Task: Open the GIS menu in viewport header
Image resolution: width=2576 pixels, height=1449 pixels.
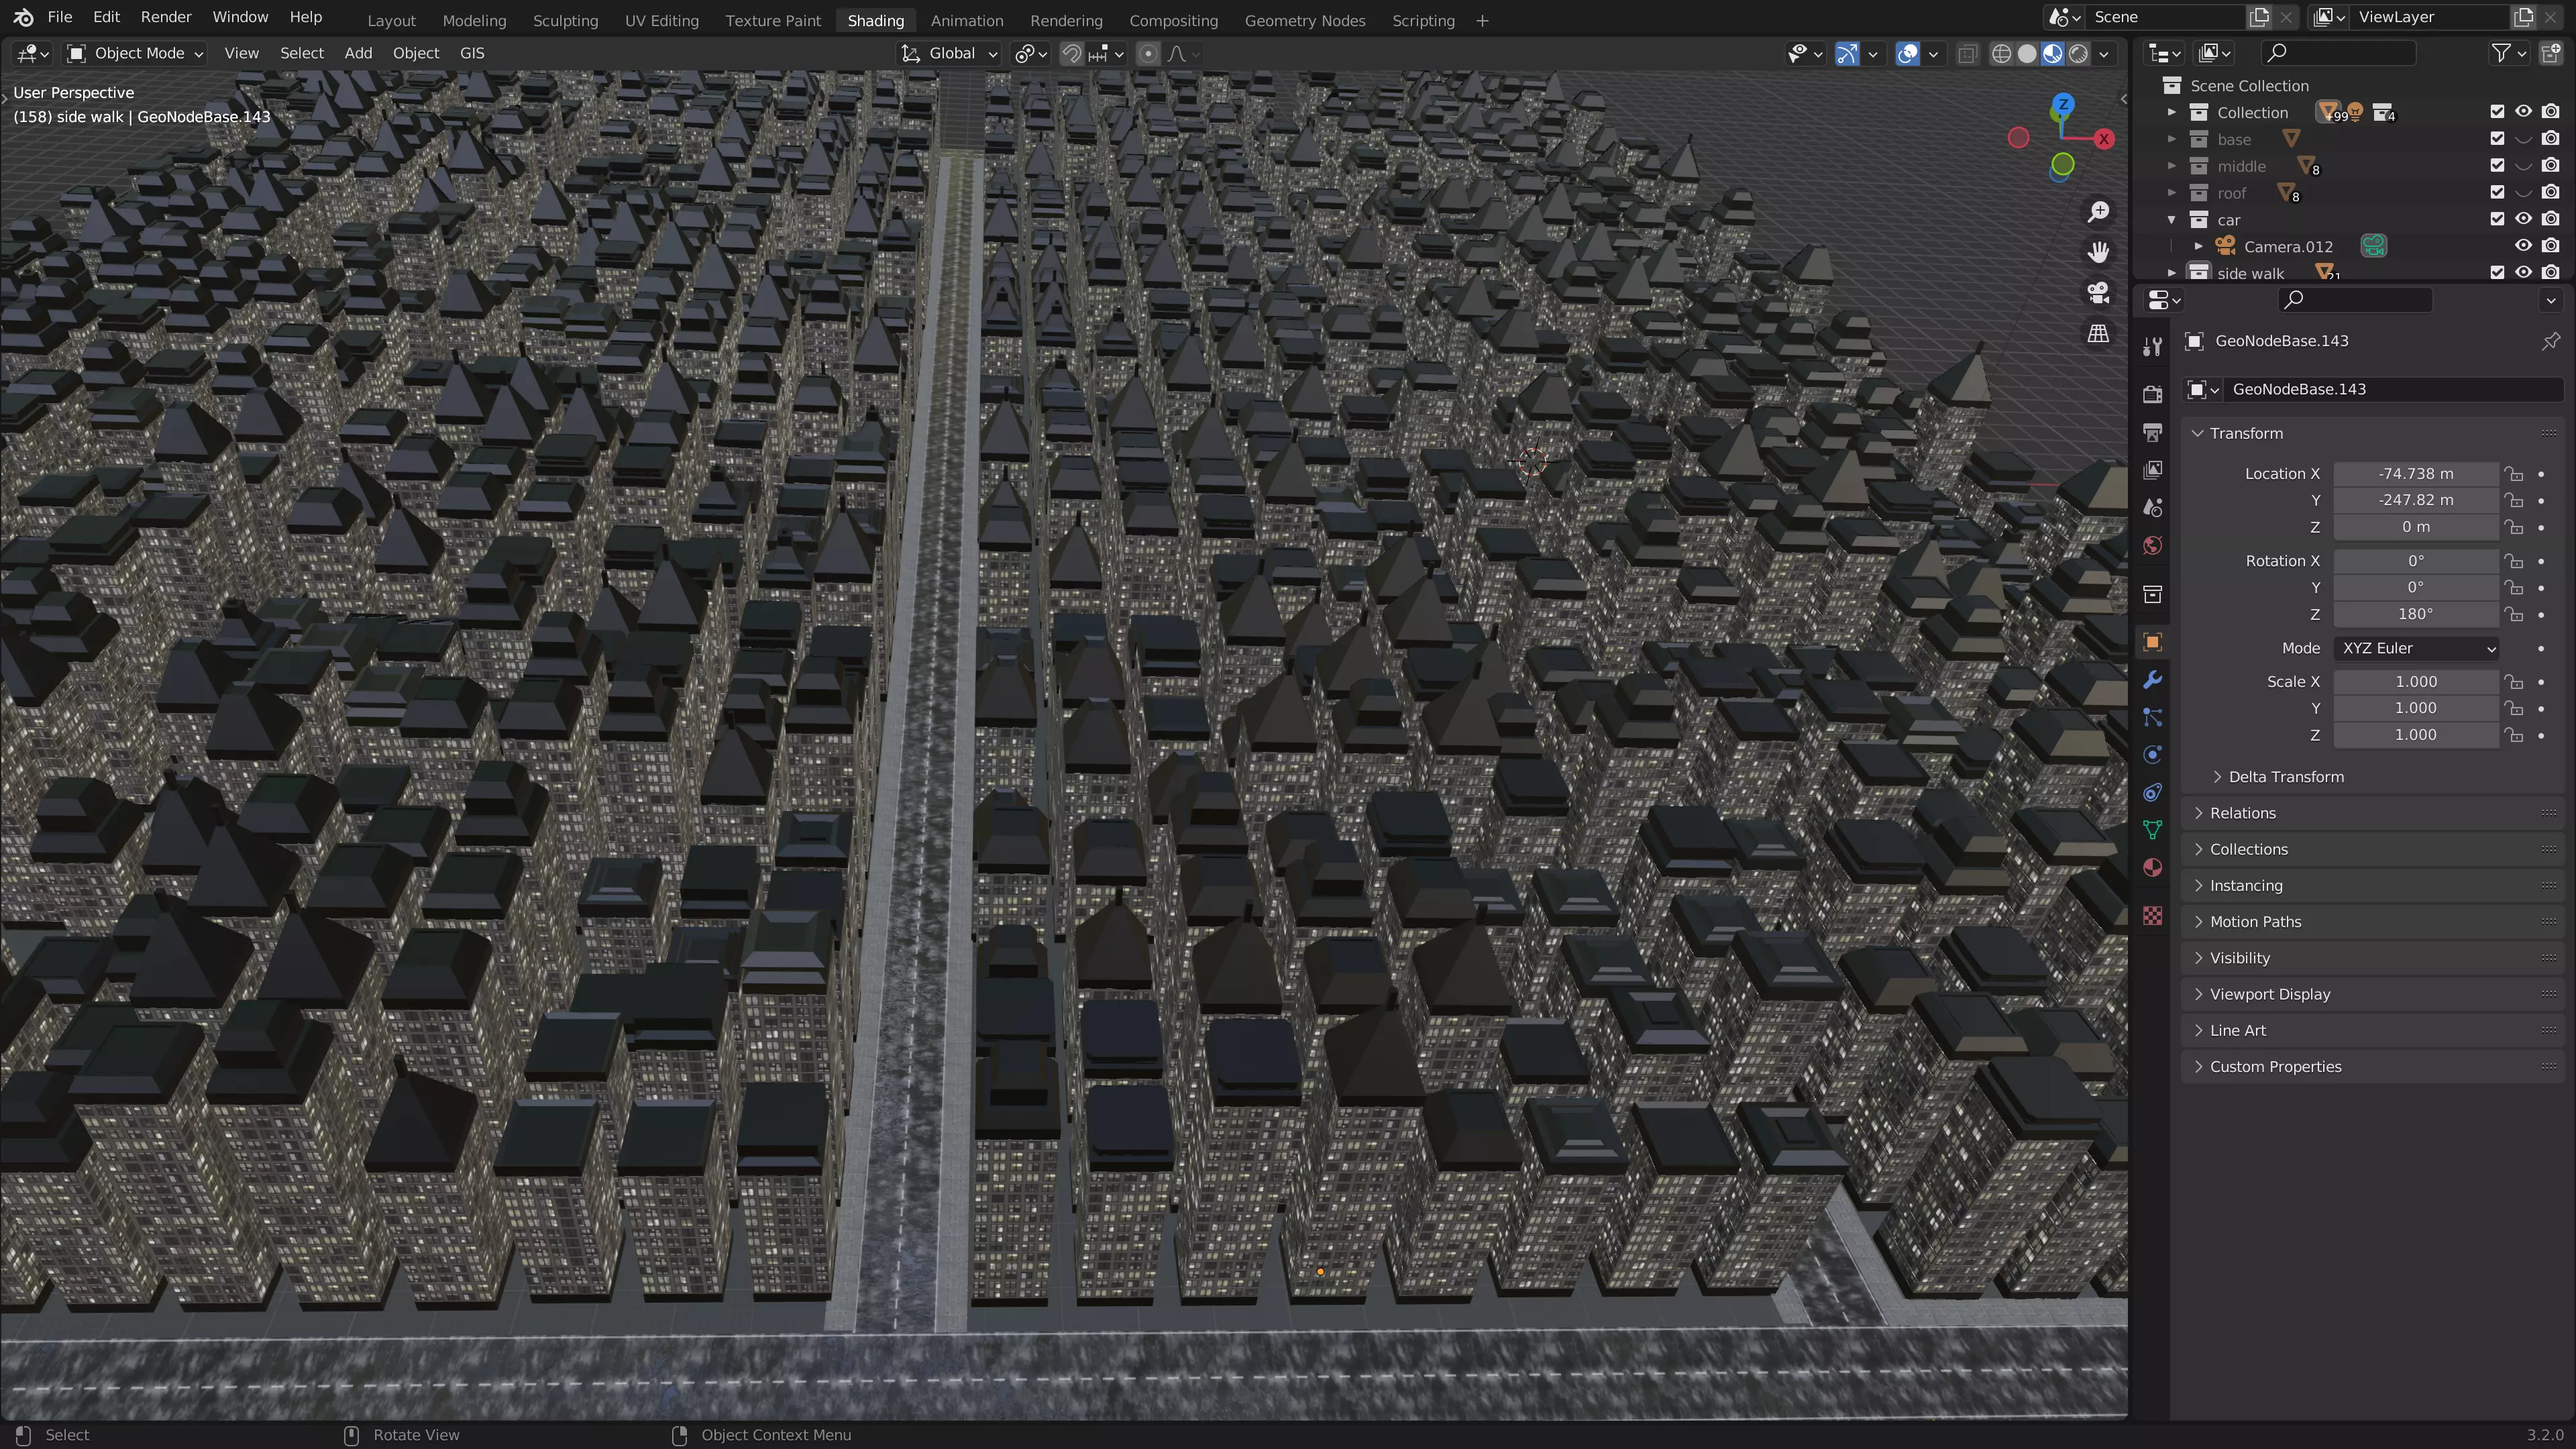Action: click(x=472, y=54)
